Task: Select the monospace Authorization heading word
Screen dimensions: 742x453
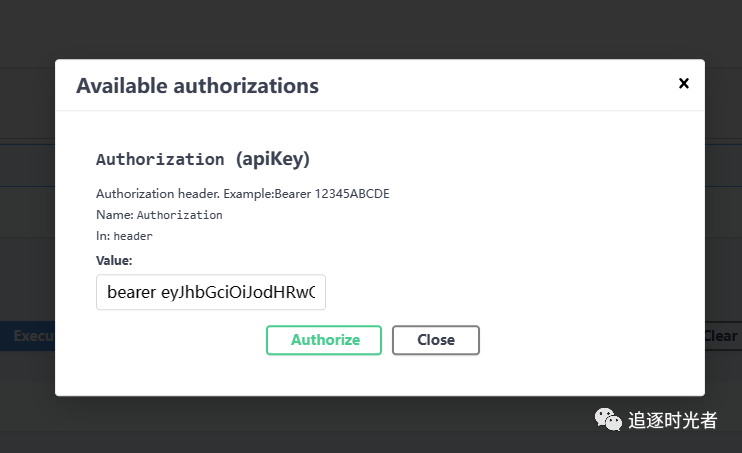Action: [160, 159]
